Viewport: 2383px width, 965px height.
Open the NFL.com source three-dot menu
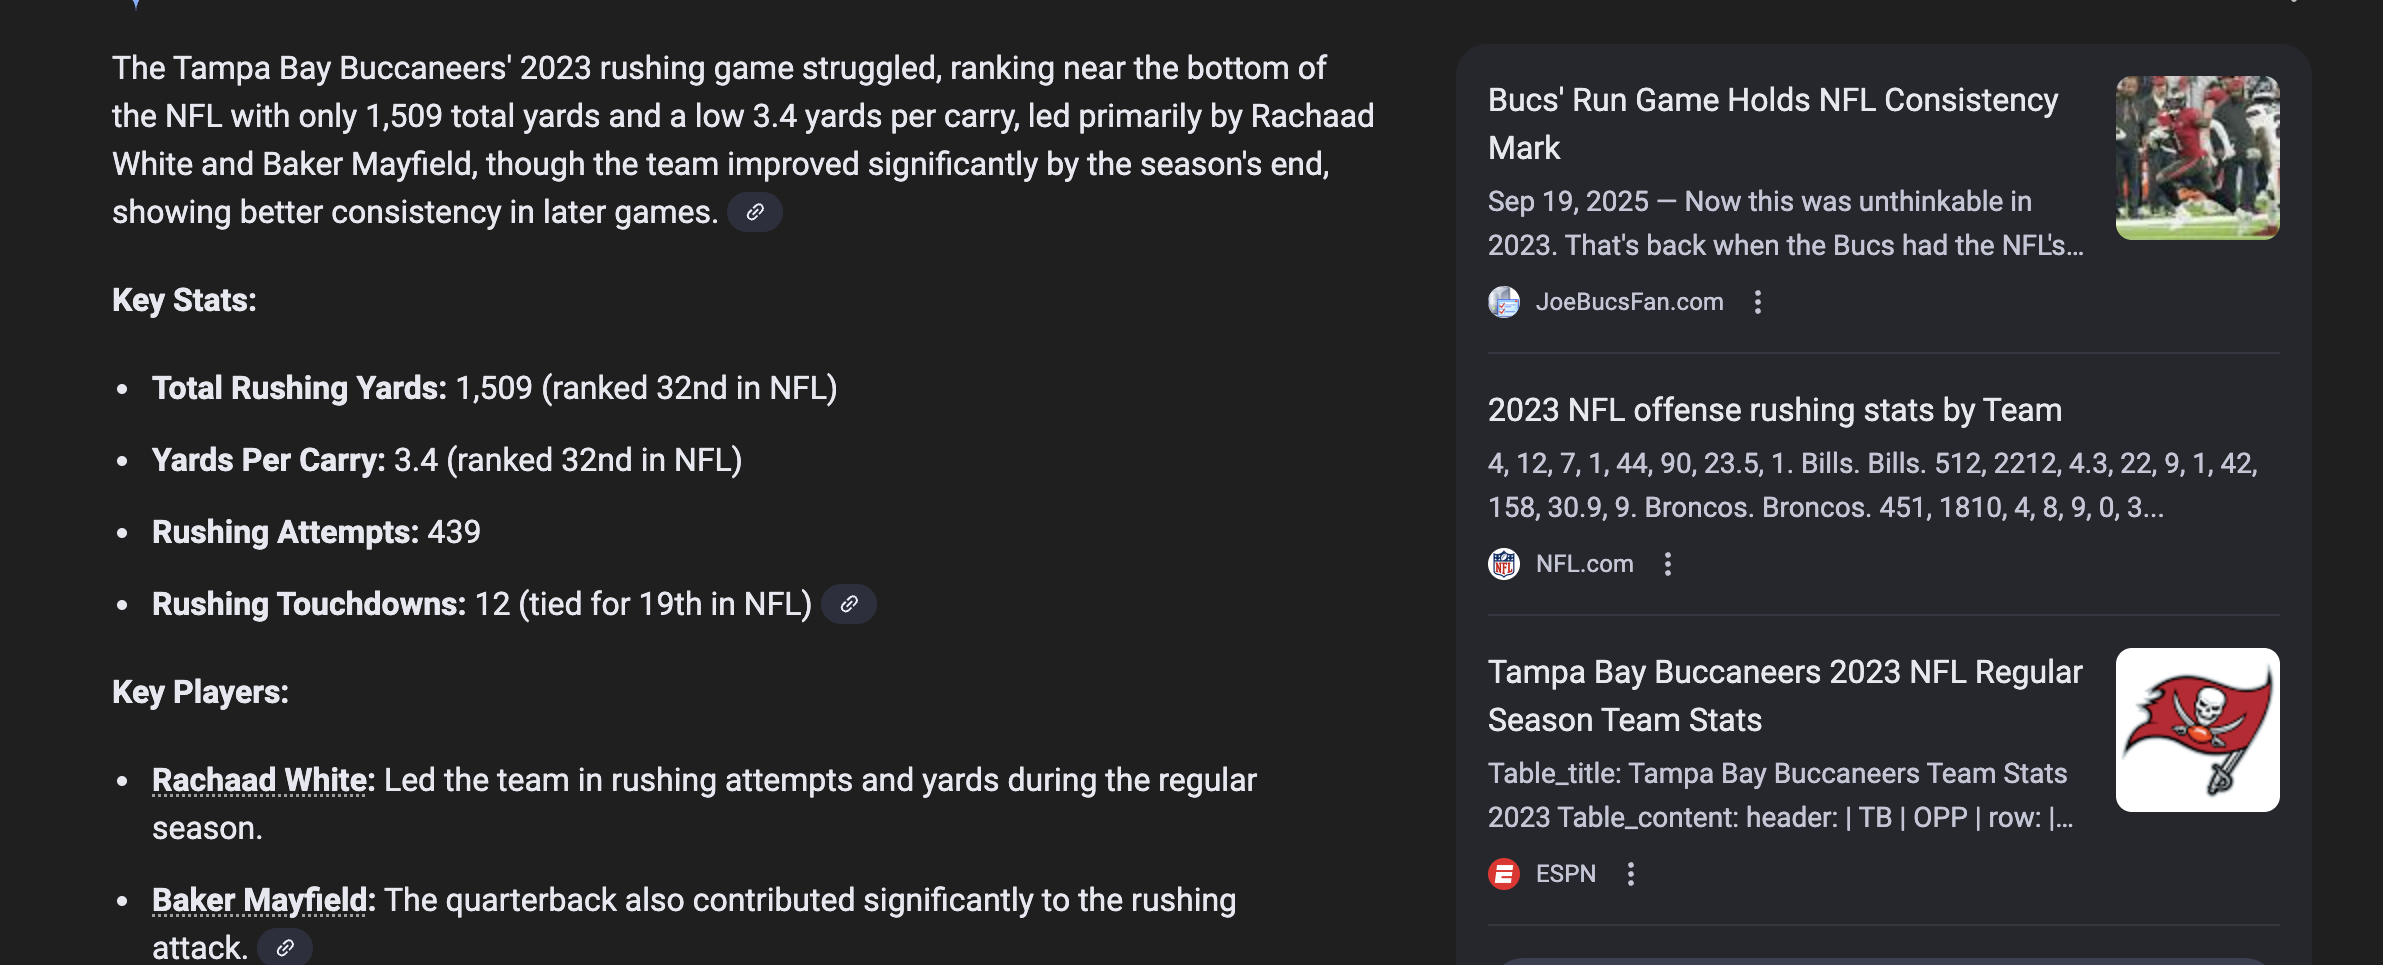(x=1668, y=564)
